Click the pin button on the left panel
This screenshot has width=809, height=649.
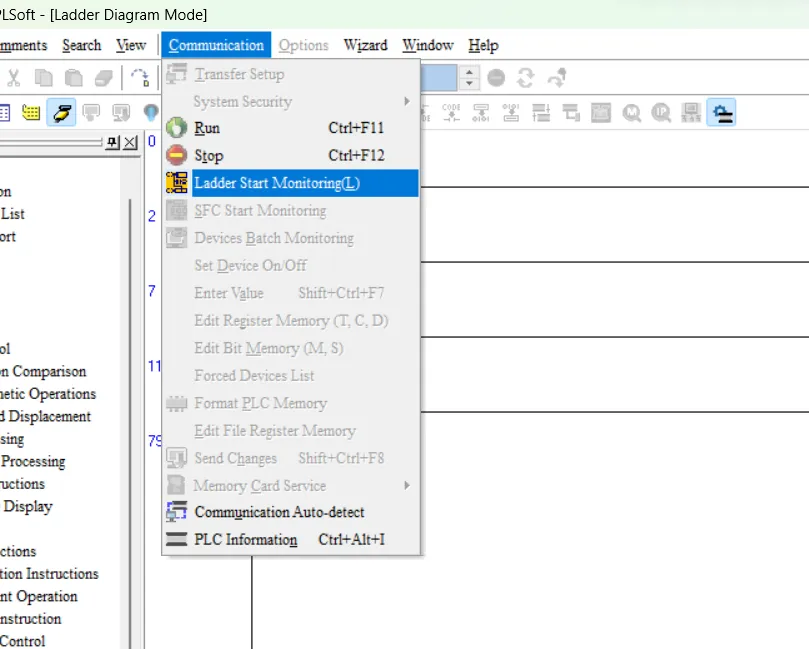point(114,142)
